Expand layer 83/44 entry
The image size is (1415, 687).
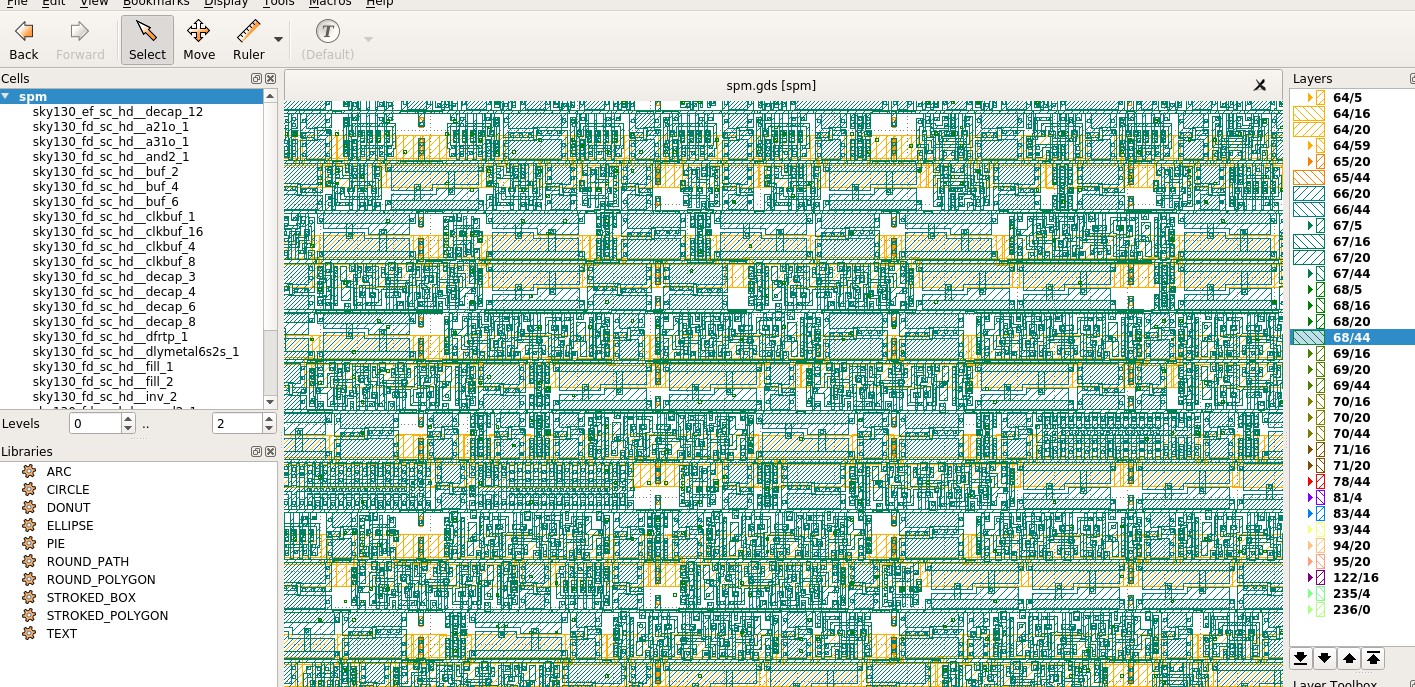click(x=1310, y=514)
